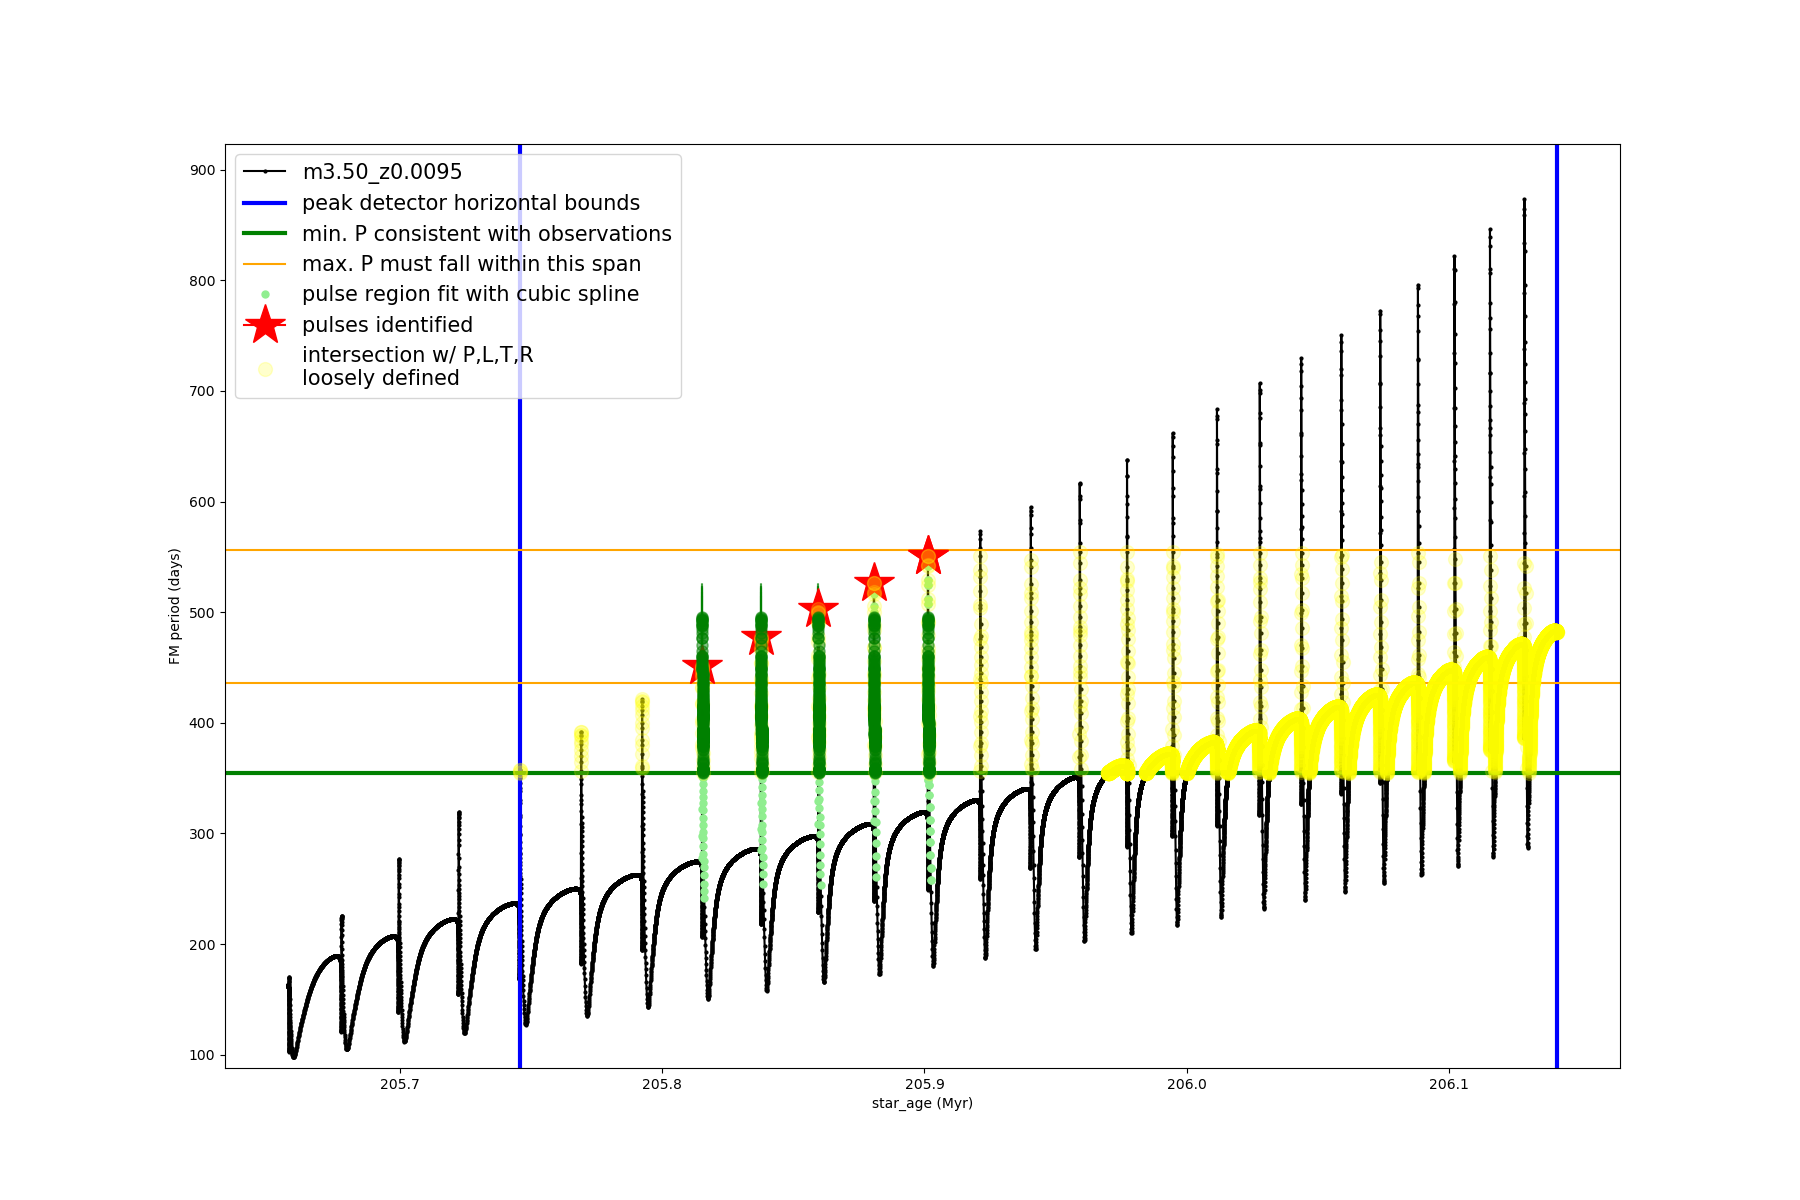The height and width of the screenshot is (1200, 1800).
Task: Click the red star icon in the legend
Action: [265, 325]
